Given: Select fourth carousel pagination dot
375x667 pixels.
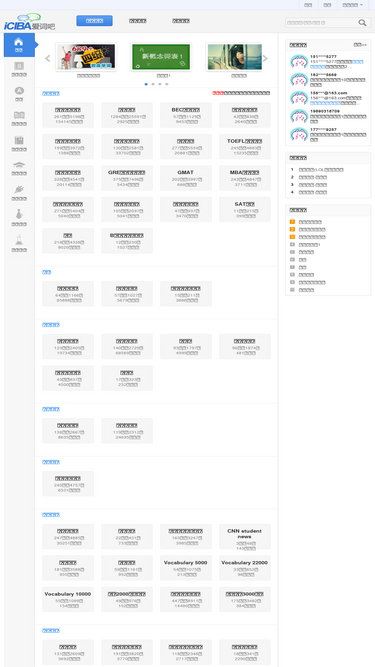Looking at the screenshot, I should coord(167,84).
